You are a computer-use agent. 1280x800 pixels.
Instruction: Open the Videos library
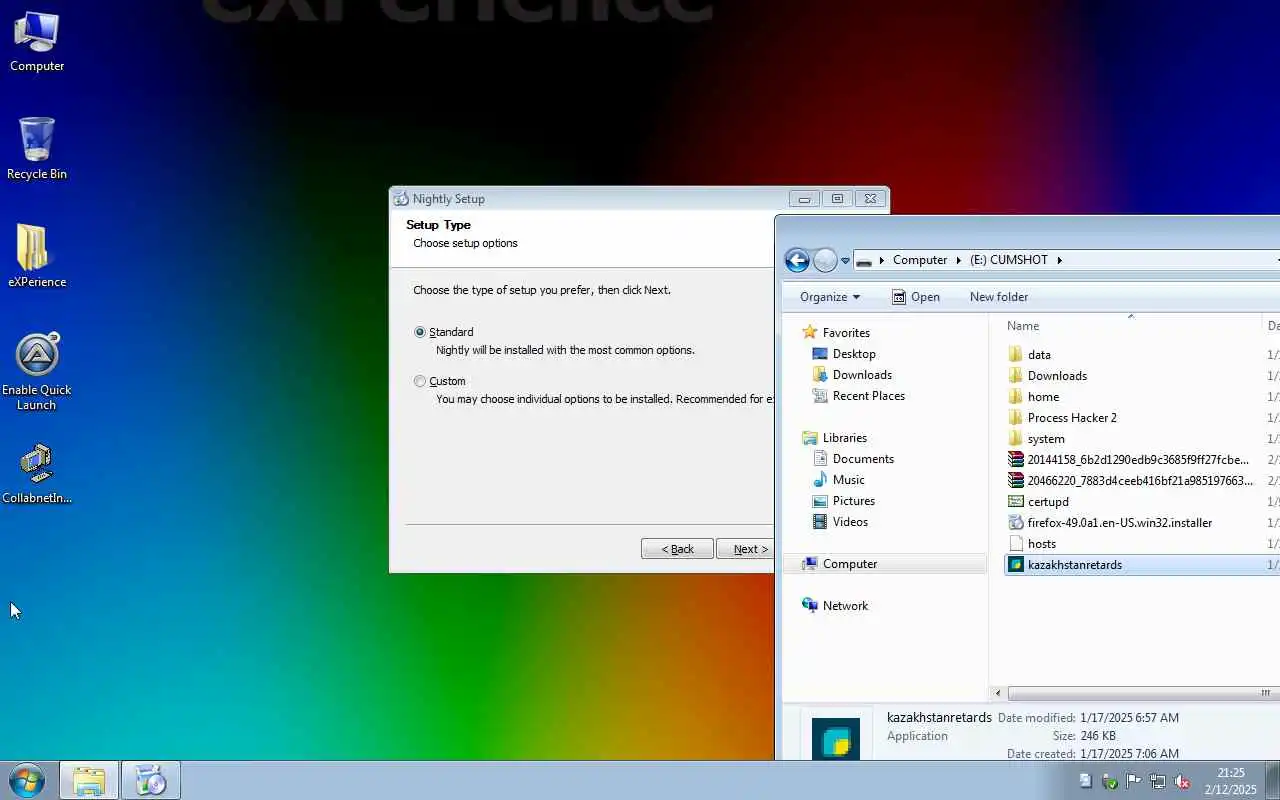[850, 522]
